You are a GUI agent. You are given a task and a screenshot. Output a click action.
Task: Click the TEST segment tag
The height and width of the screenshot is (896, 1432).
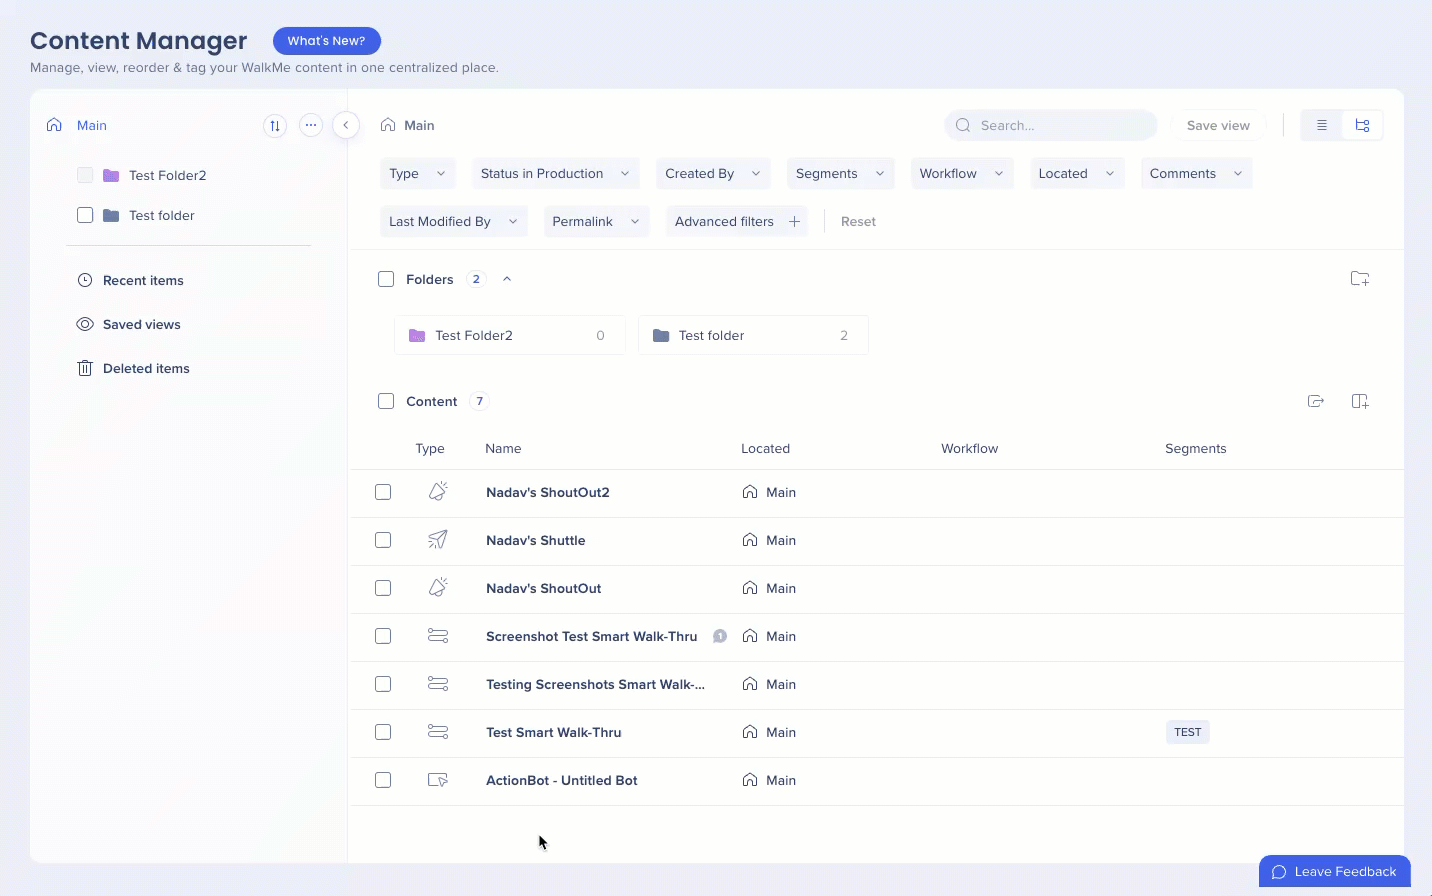pyautogui.click(x=1188, y=732)
